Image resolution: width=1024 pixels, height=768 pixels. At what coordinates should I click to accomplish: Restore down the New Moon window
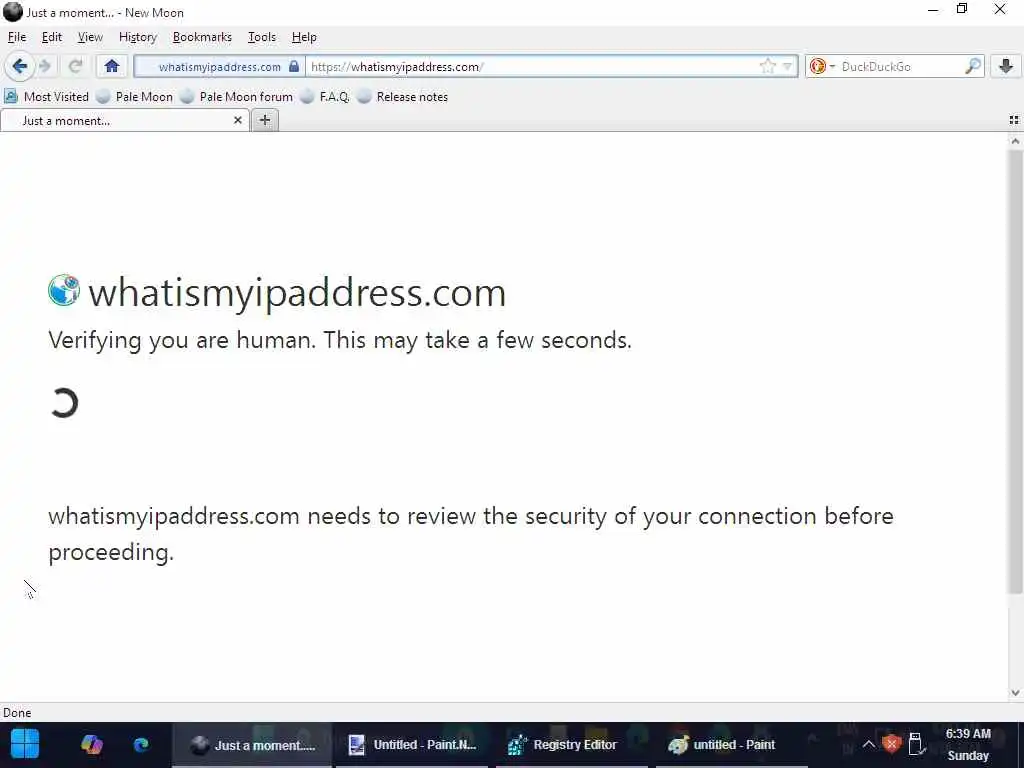coord(962,9)
